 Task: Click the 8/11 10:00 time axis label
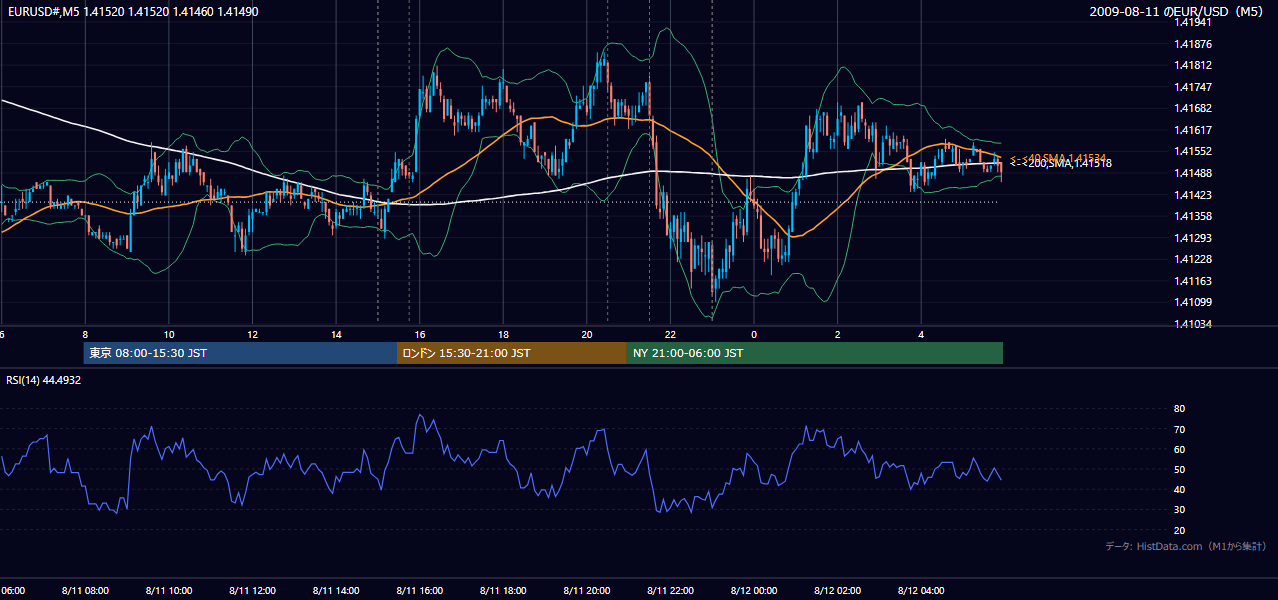(168, 591)
